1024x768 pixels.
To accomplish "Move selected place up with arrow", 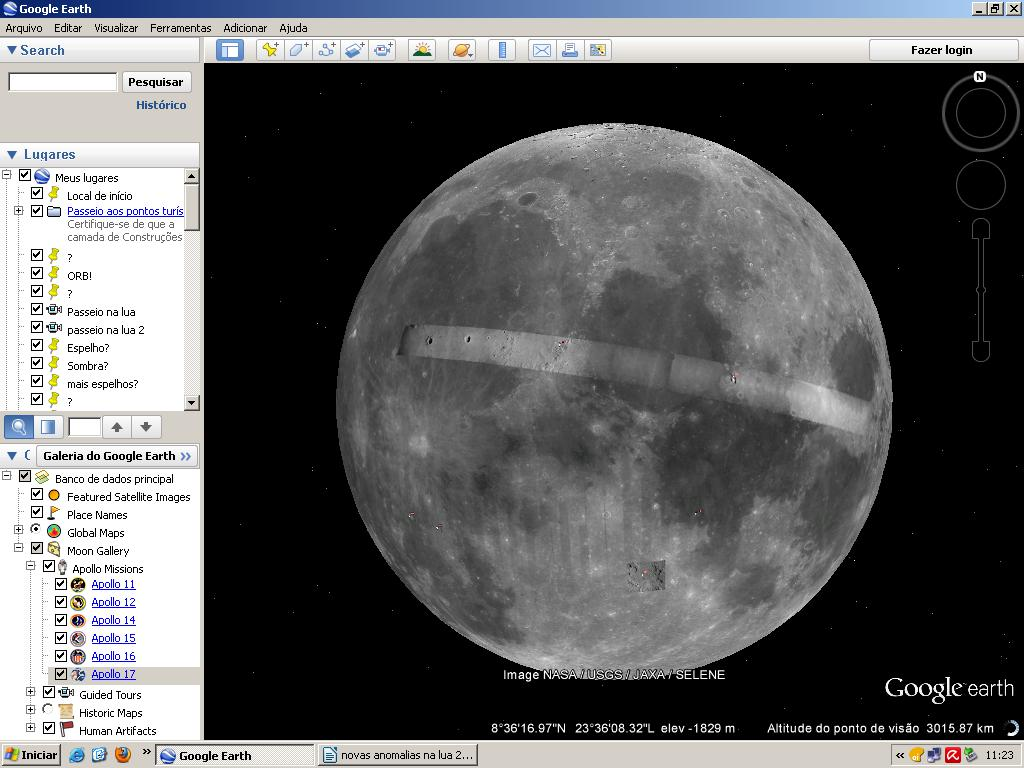I will click(117, 427).
